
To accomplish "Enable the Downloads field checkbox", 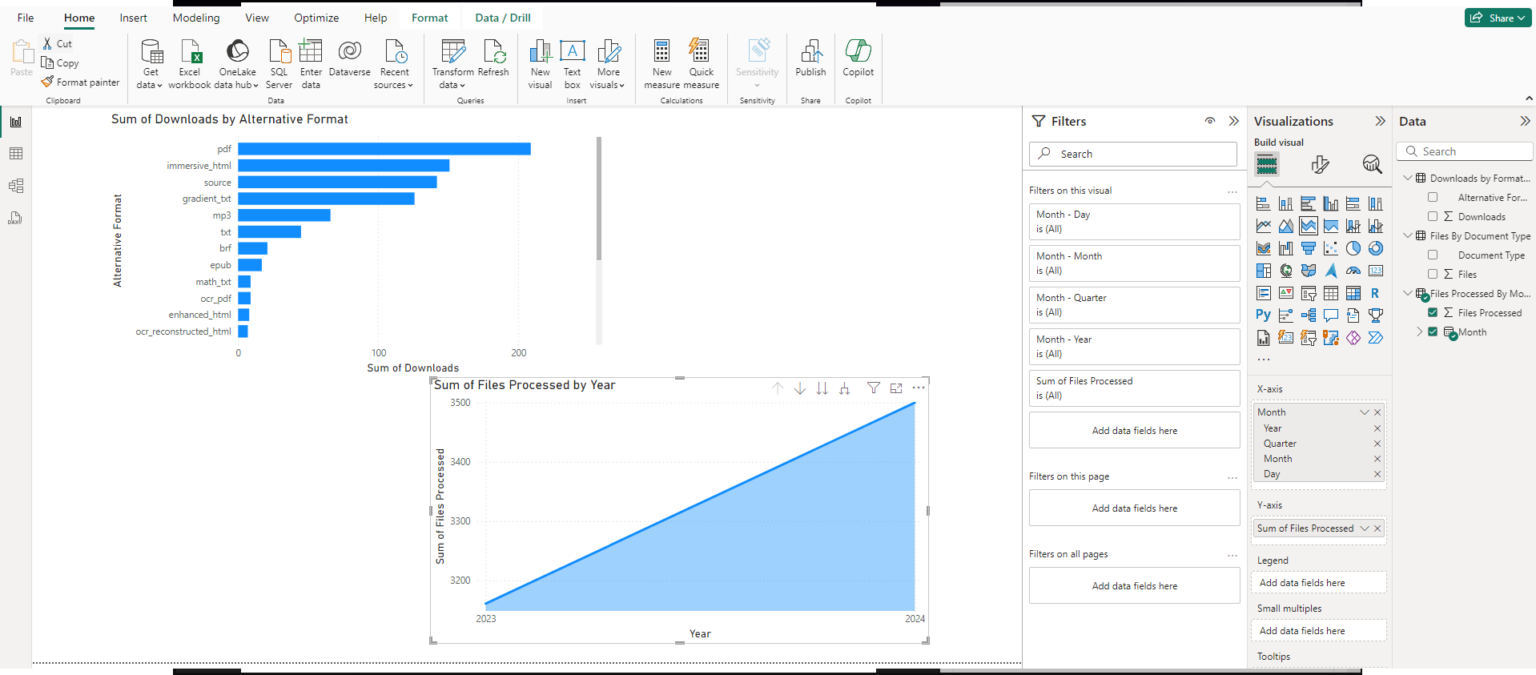I will (1432, 216).
